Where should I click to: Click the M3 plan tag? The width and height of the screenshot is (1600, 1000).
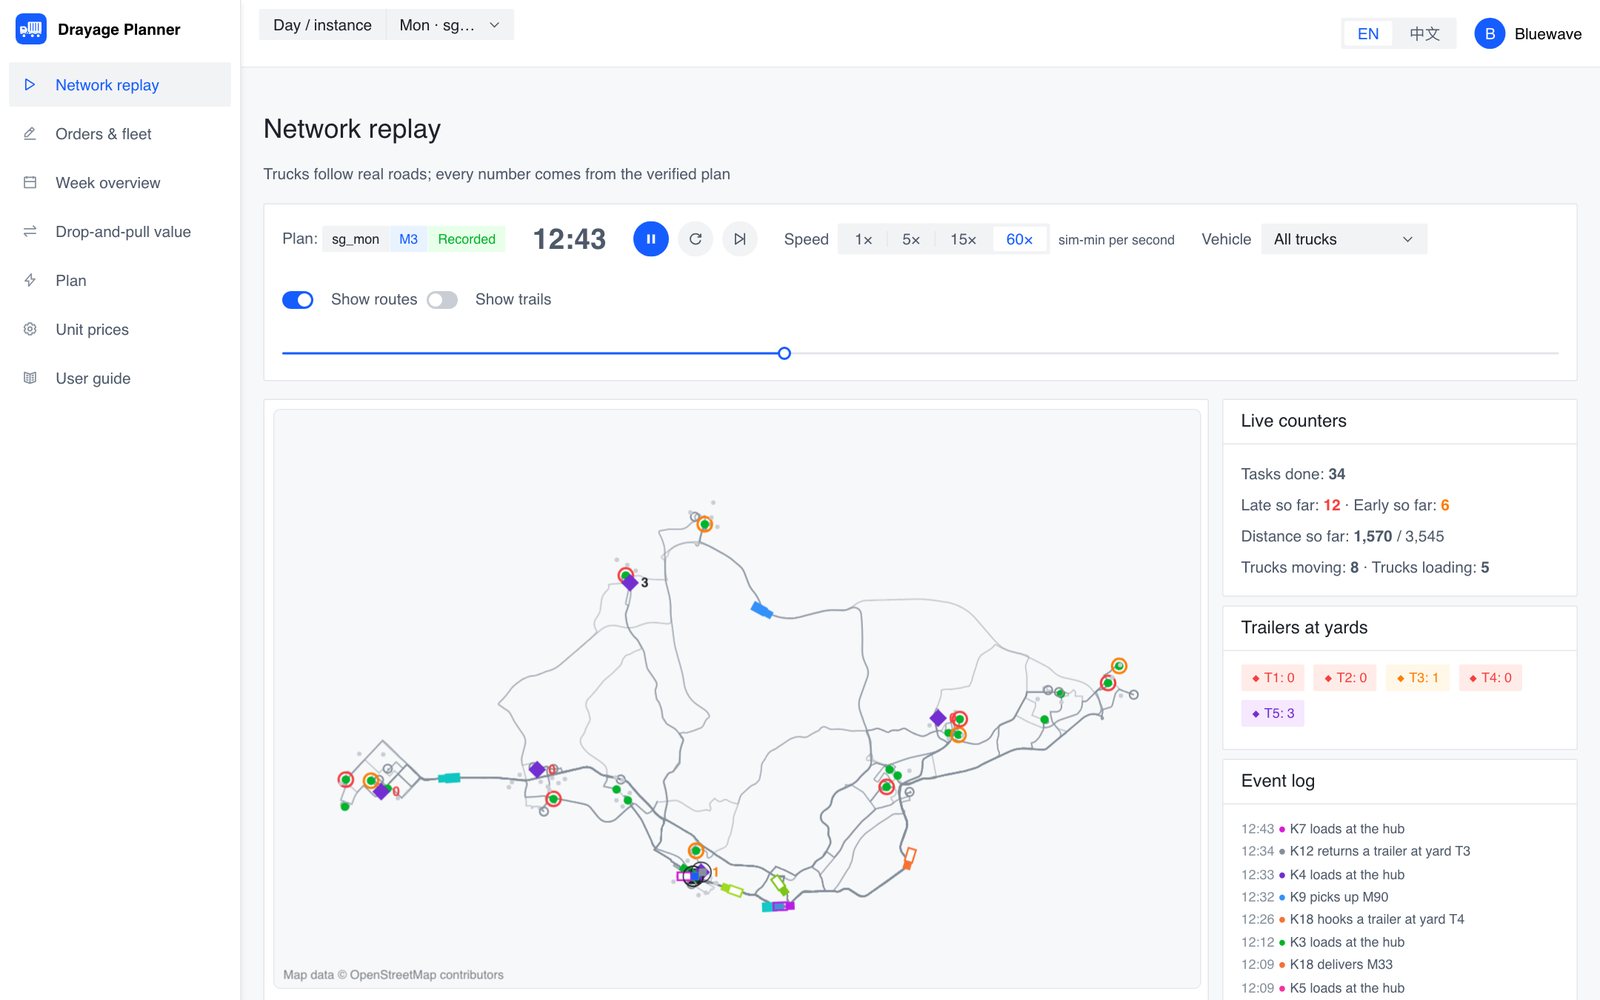tap(408, 239)
